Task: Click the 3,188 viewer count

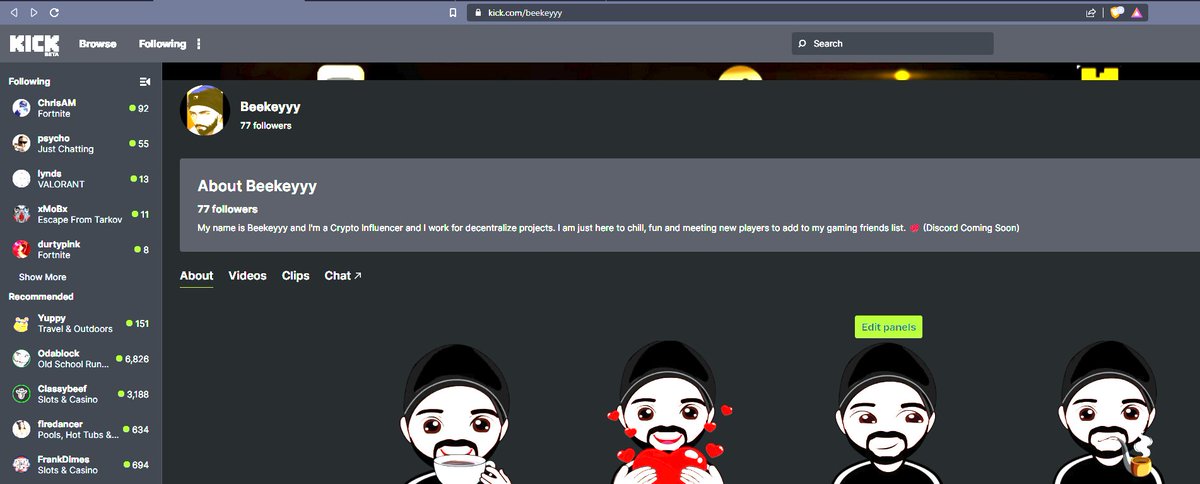Action: point(136,394)
